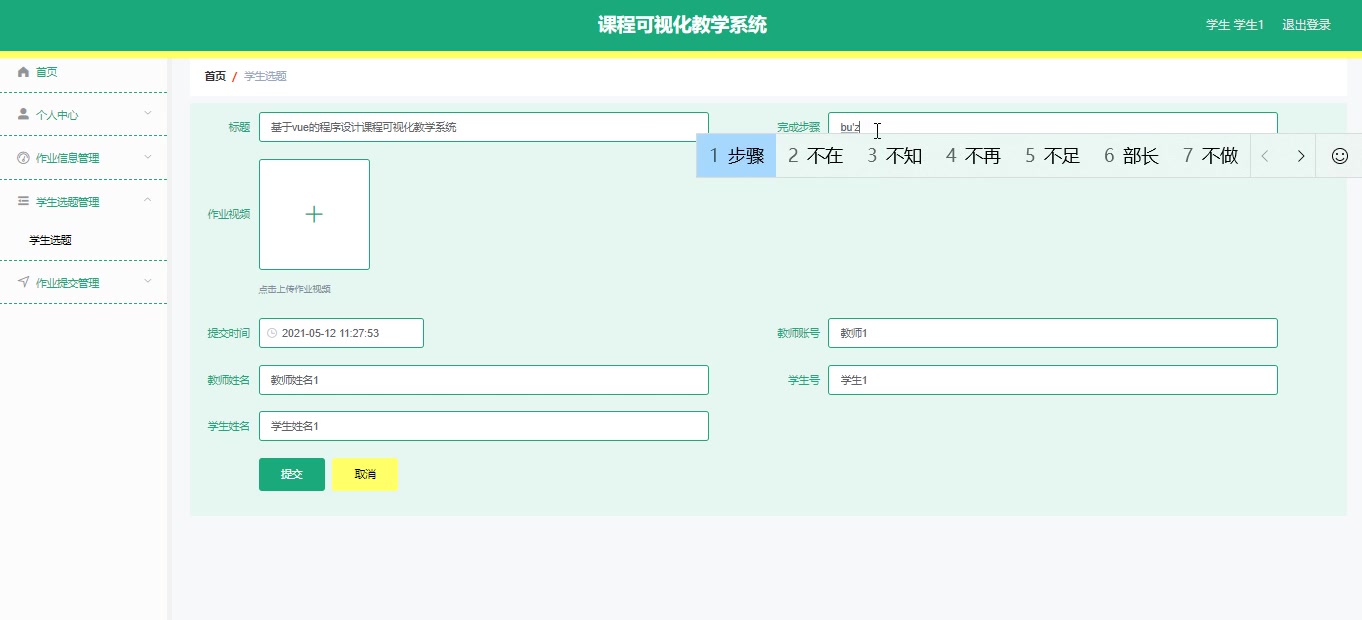The height and width of the screenshot is (620, 1362).
Task: Select the person icon for 个人中心
Action: pyautogui.click(x=22, y=114)
